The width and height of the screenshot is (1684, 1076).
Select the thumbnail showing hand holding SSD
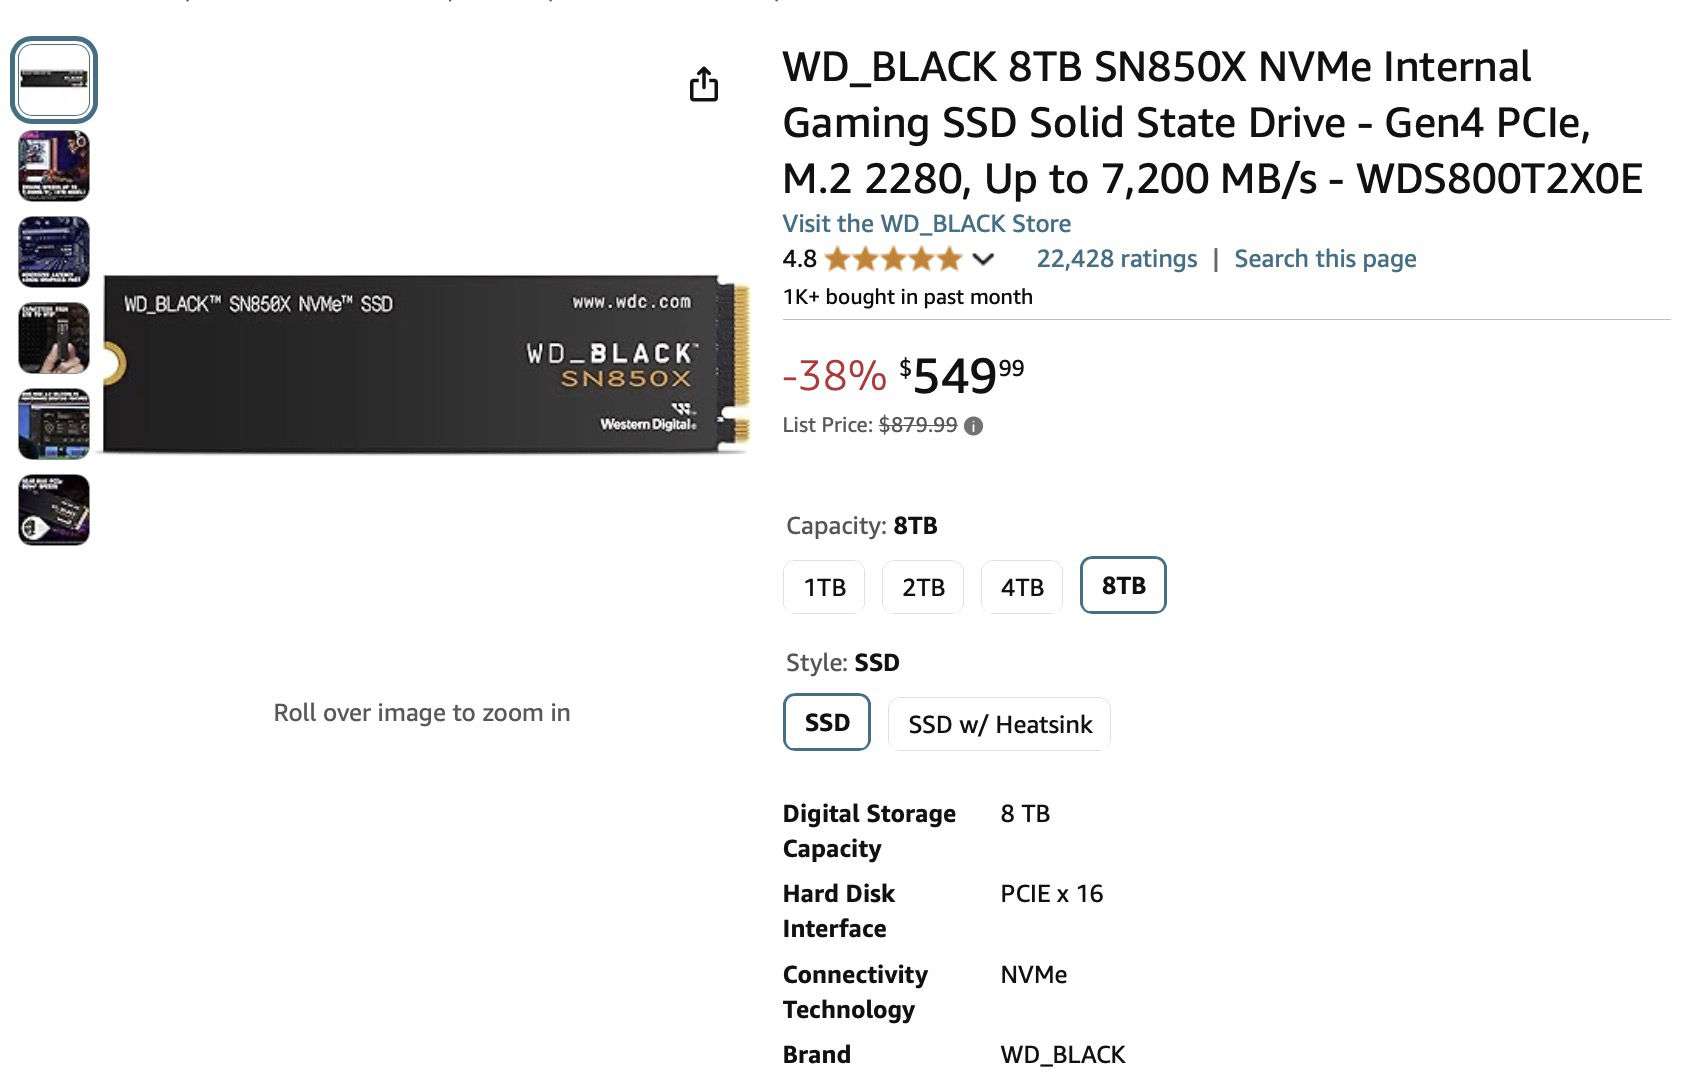[x=54, y=338]
